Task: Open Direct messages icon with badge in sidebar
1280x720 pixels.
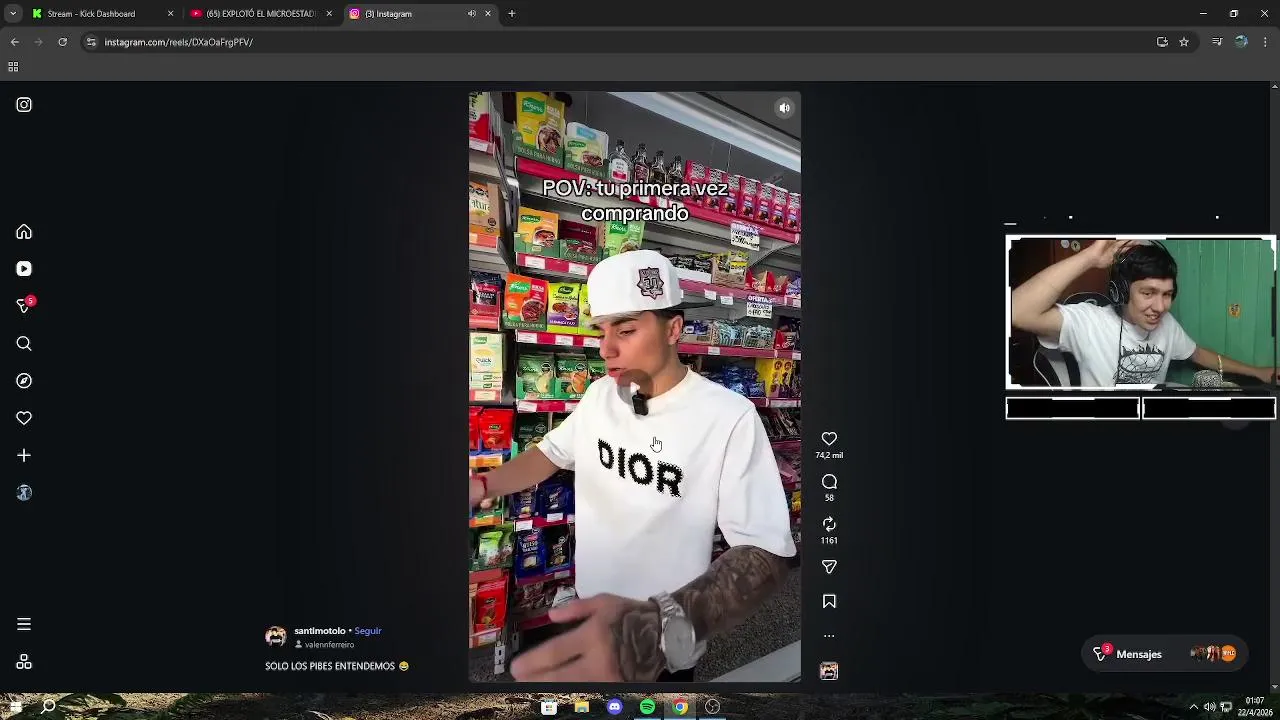Action: (24, 306)
